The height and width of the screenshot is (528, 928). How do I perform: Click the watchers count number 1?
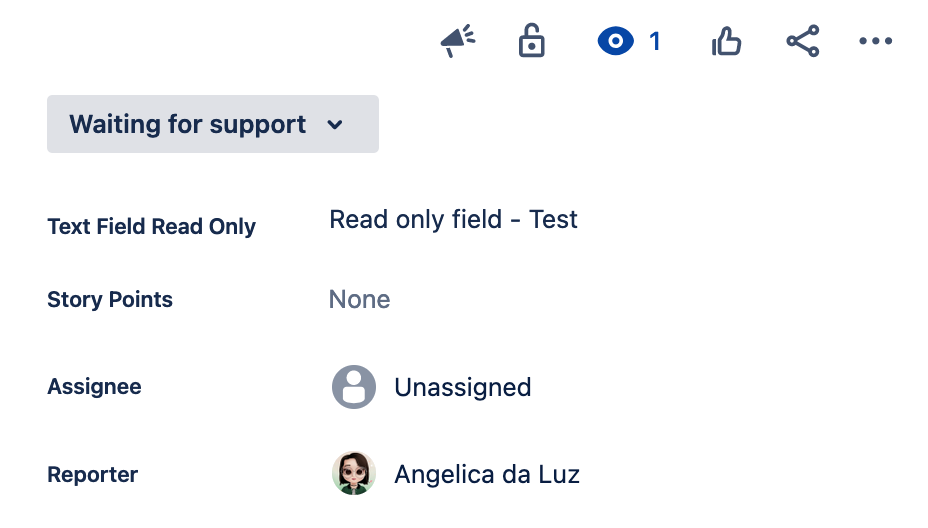[655, 42]
